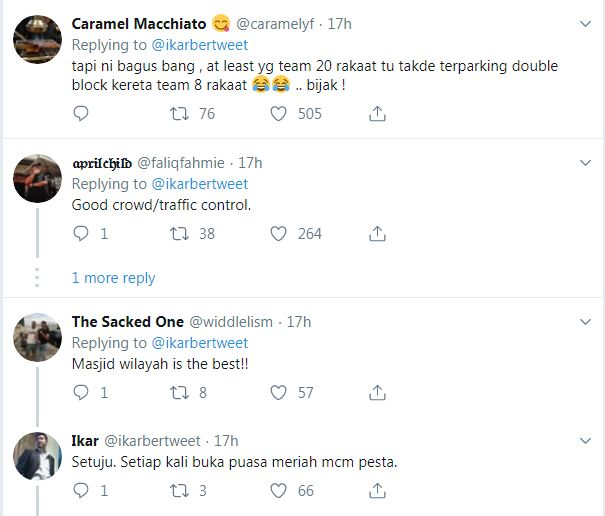Expand the 1 more reply thread

113,278
